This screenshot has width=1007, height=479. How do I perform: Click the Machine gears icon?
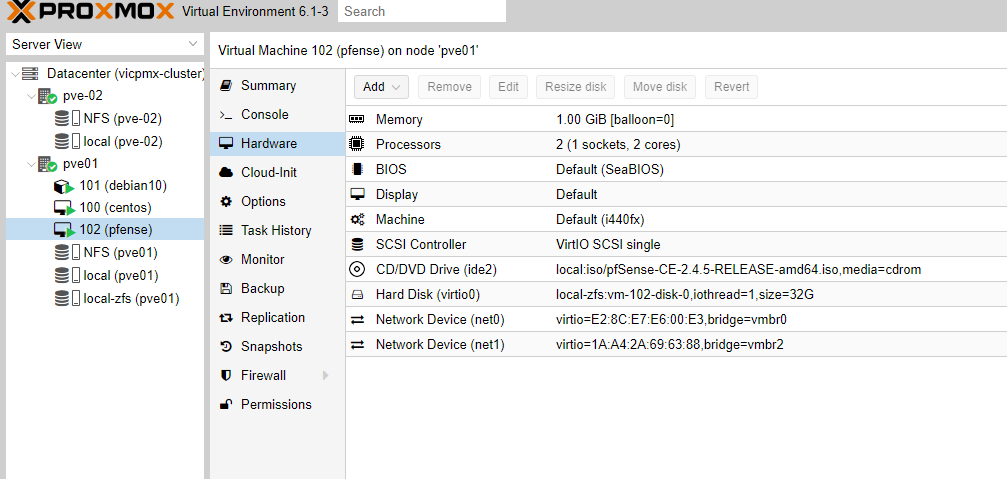pos(357,220)
